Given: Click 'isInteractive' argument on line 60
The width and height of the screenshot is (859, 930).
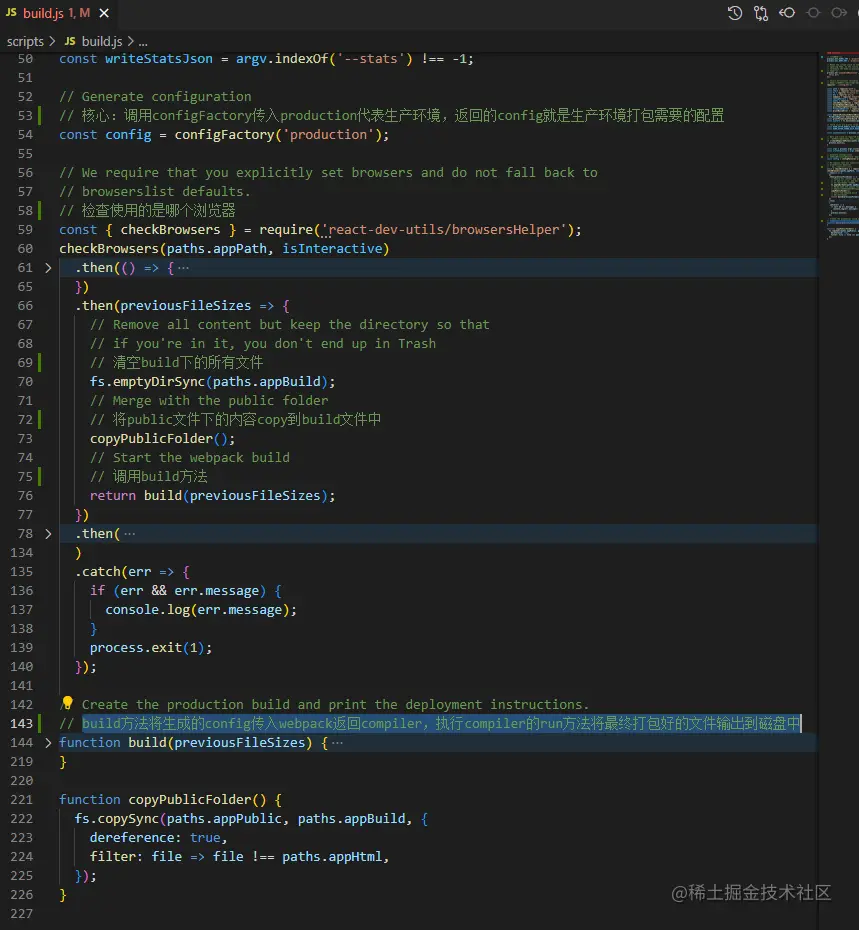Looking at the screenshot, I should (x=332, y=249).
